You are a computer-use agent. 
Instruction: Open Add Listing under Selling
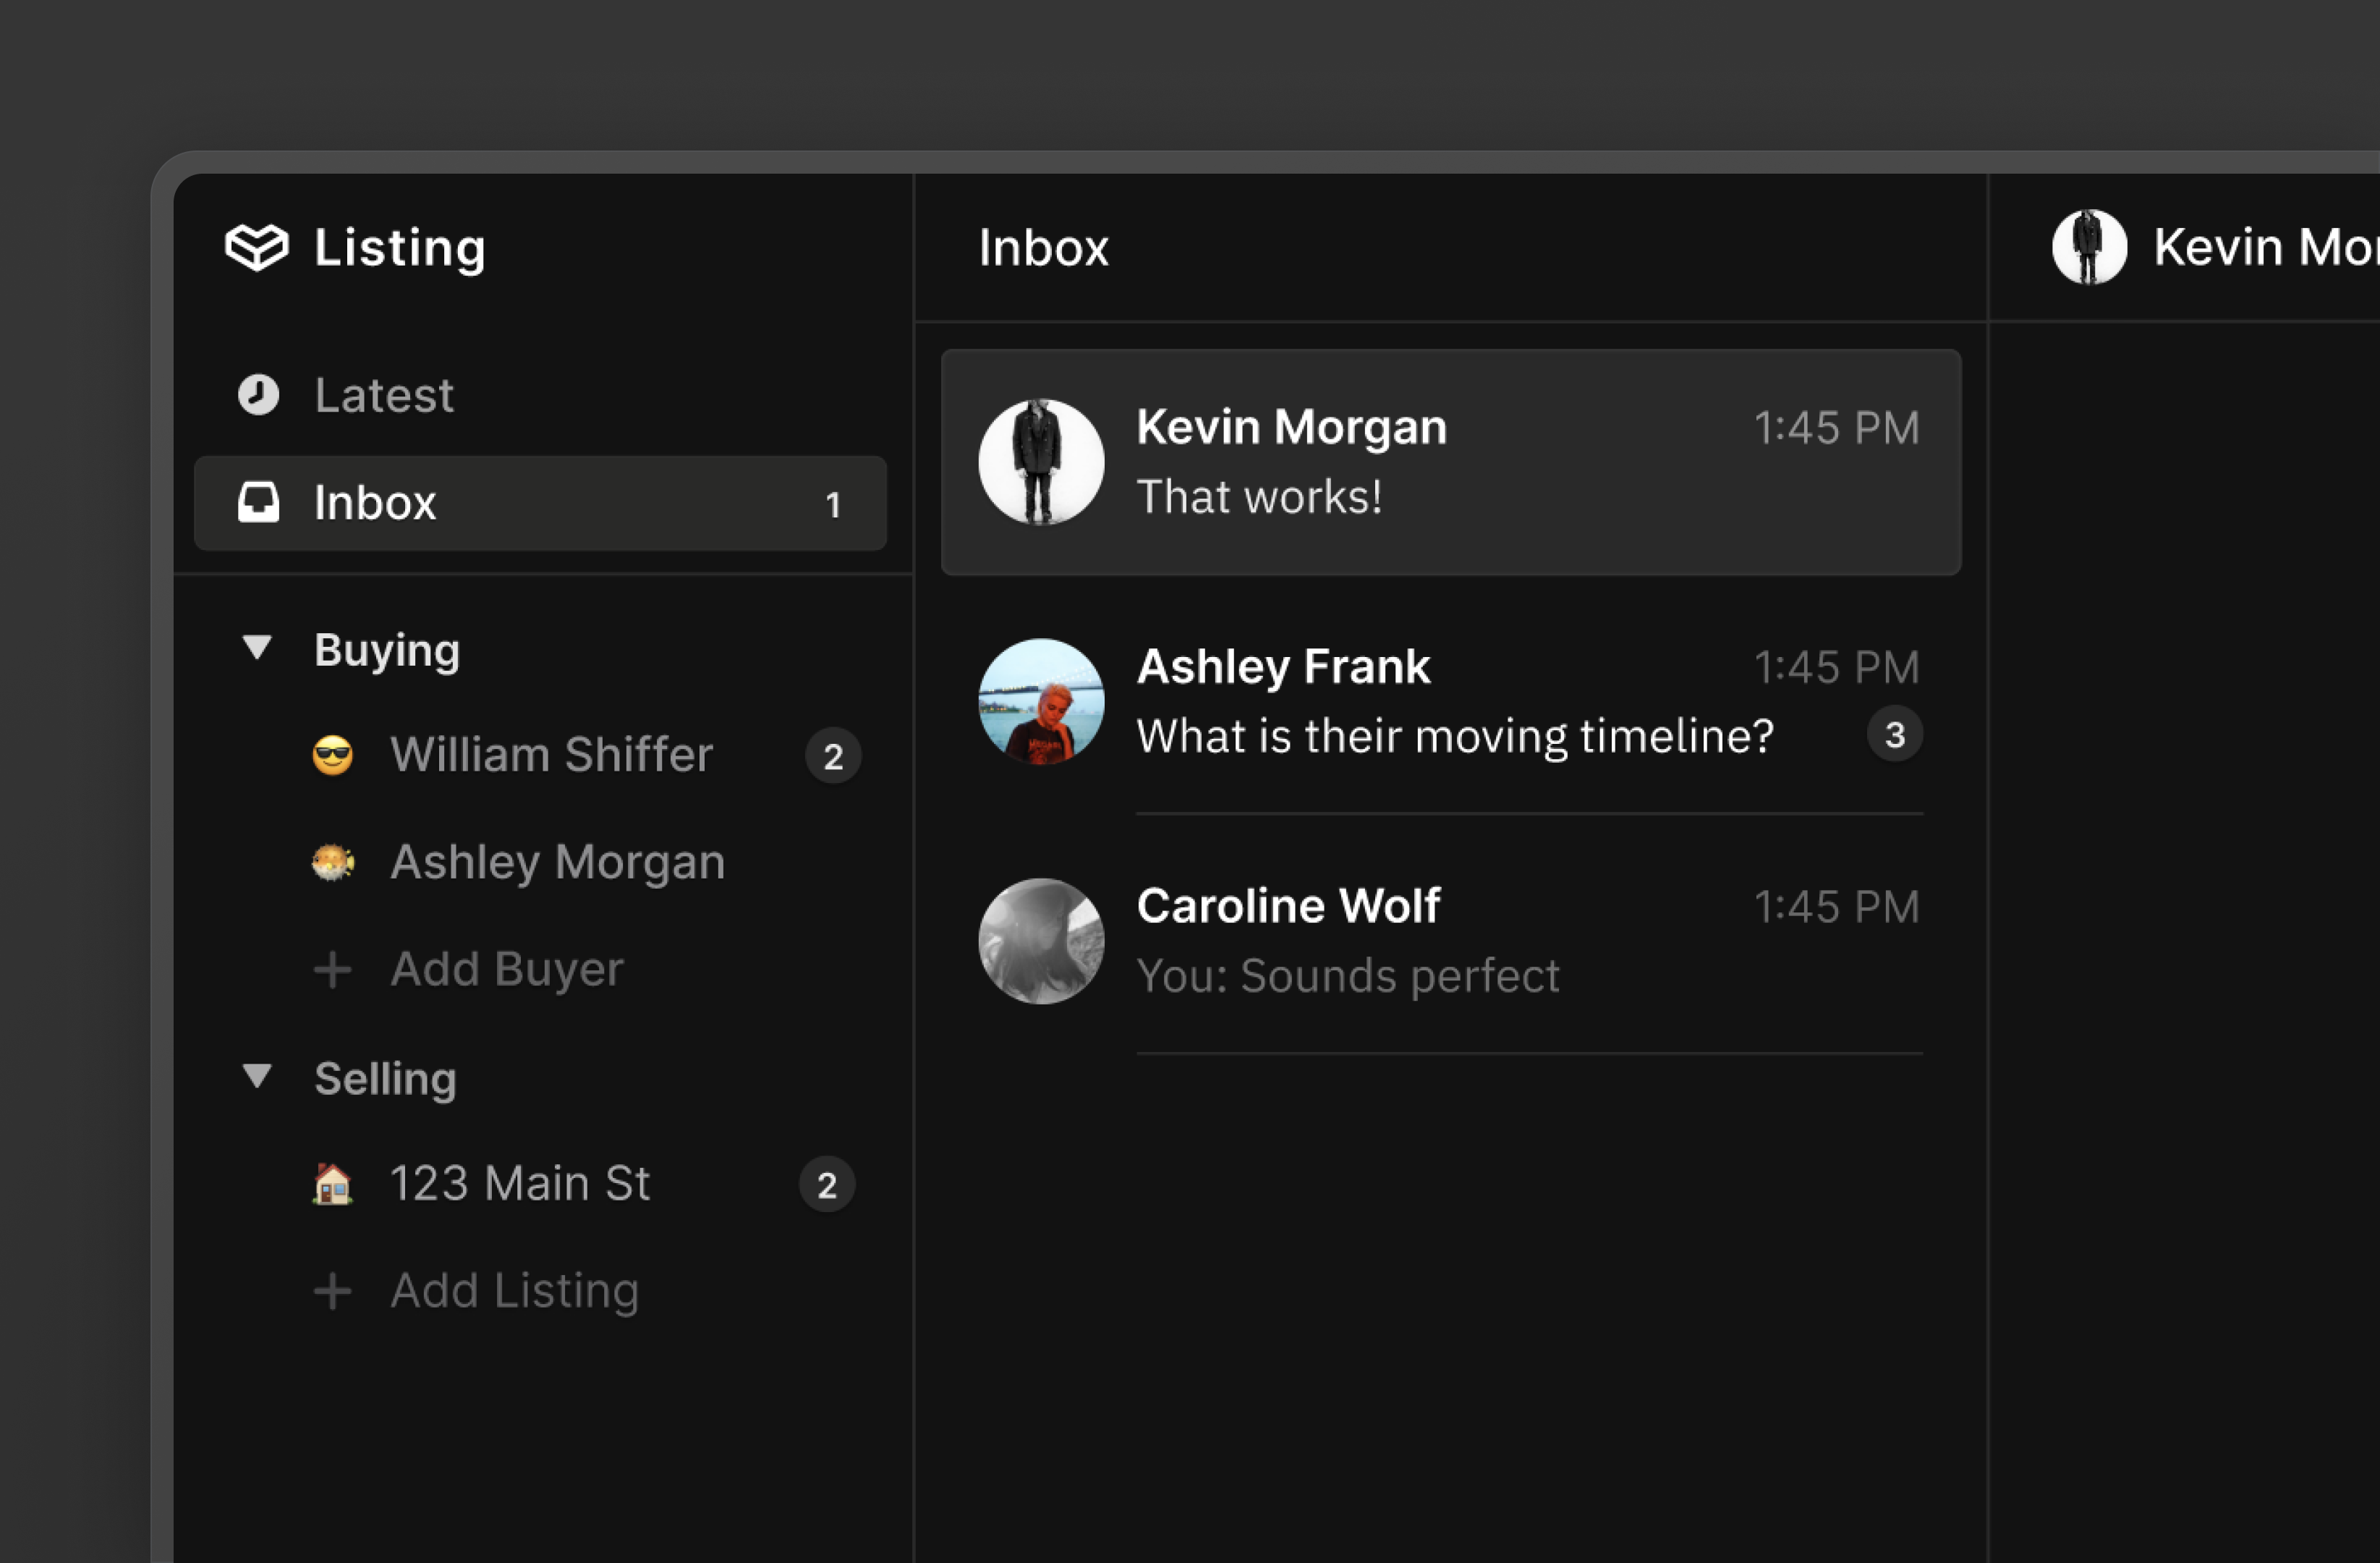514,1290
